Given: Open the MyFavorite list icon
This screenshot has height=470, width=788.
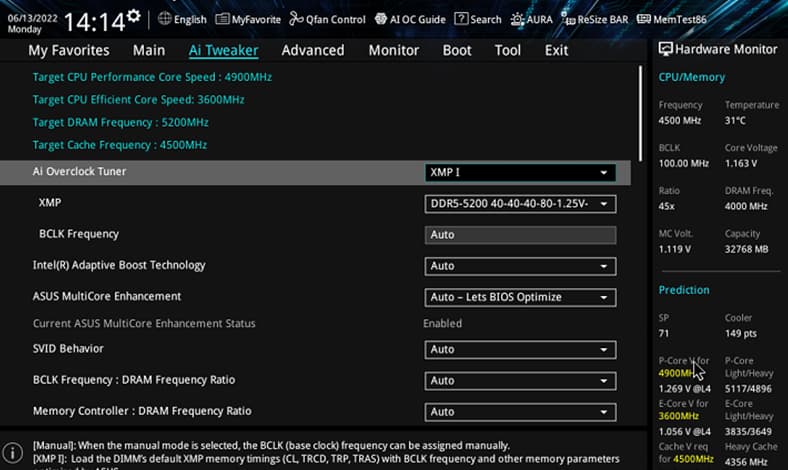Looking at the screenshot, I should pos(222,19).
